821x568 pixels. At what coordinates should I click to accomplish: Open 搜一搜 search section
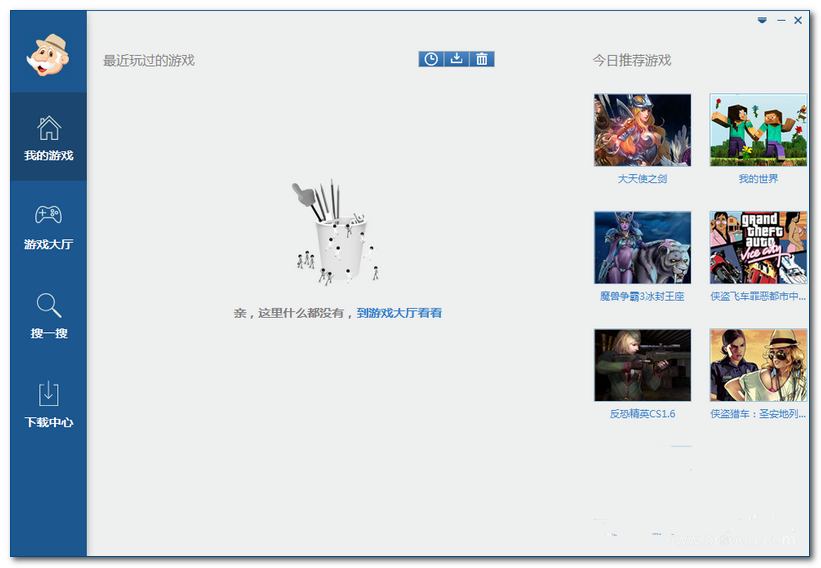(49, 315)
